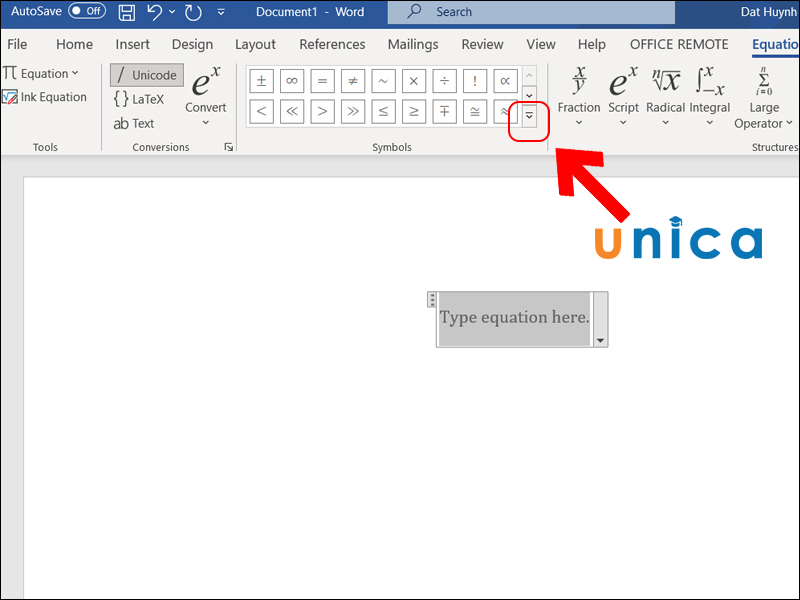
Task: Open the Fraction structure dropdown
Action: pos(579,98)
